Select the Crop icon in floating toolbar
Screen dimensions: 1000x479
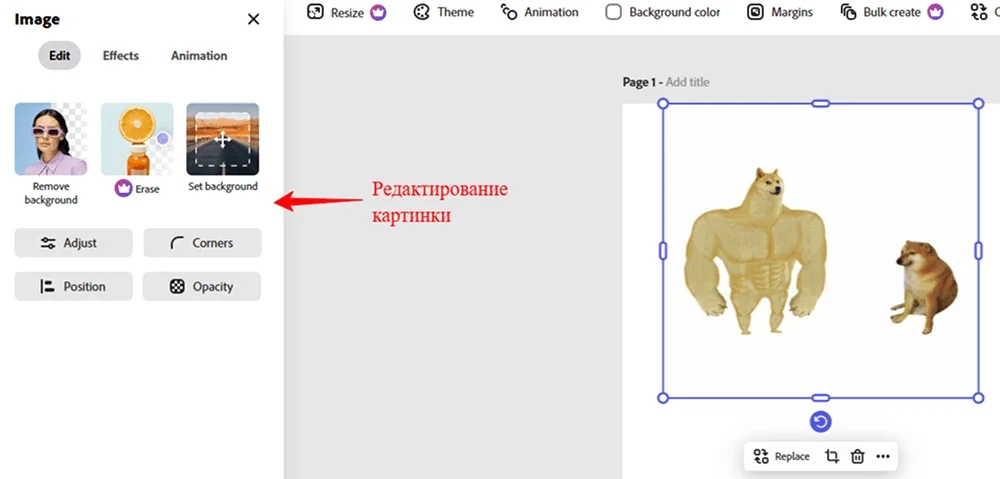[832, 456]
